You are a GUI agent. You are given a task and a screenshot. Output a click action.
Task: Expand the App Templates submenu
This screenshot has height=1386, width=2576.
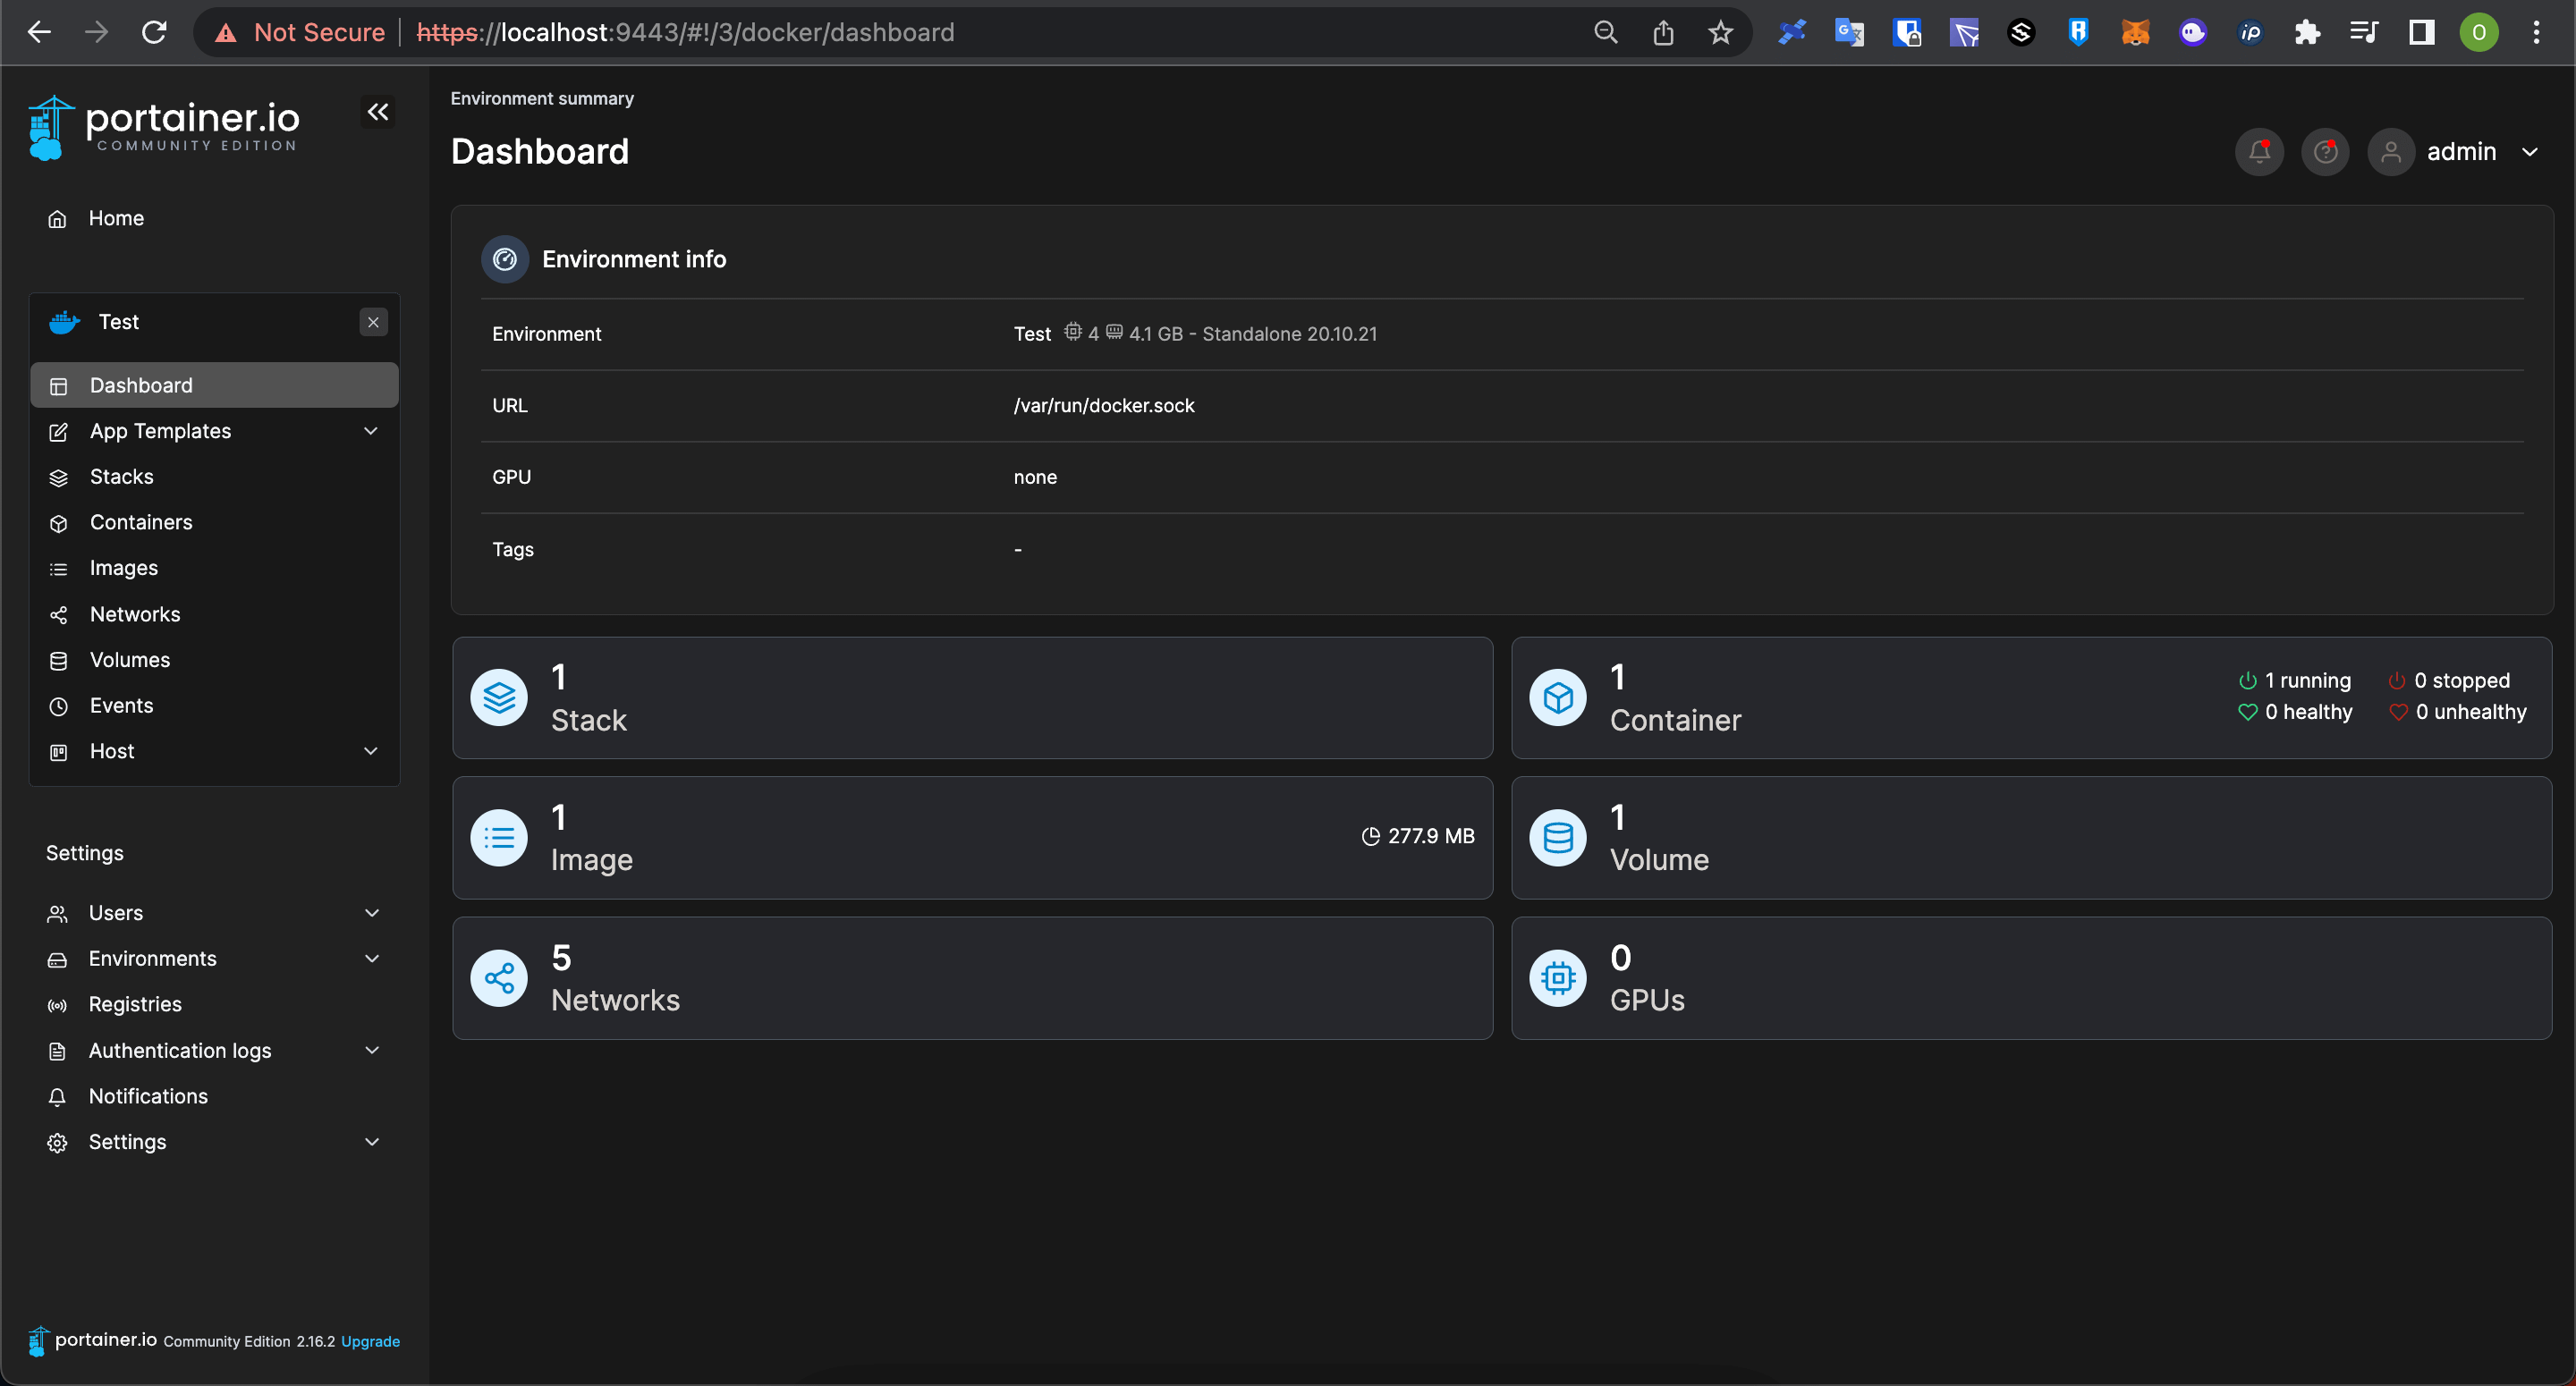[371, 431]
